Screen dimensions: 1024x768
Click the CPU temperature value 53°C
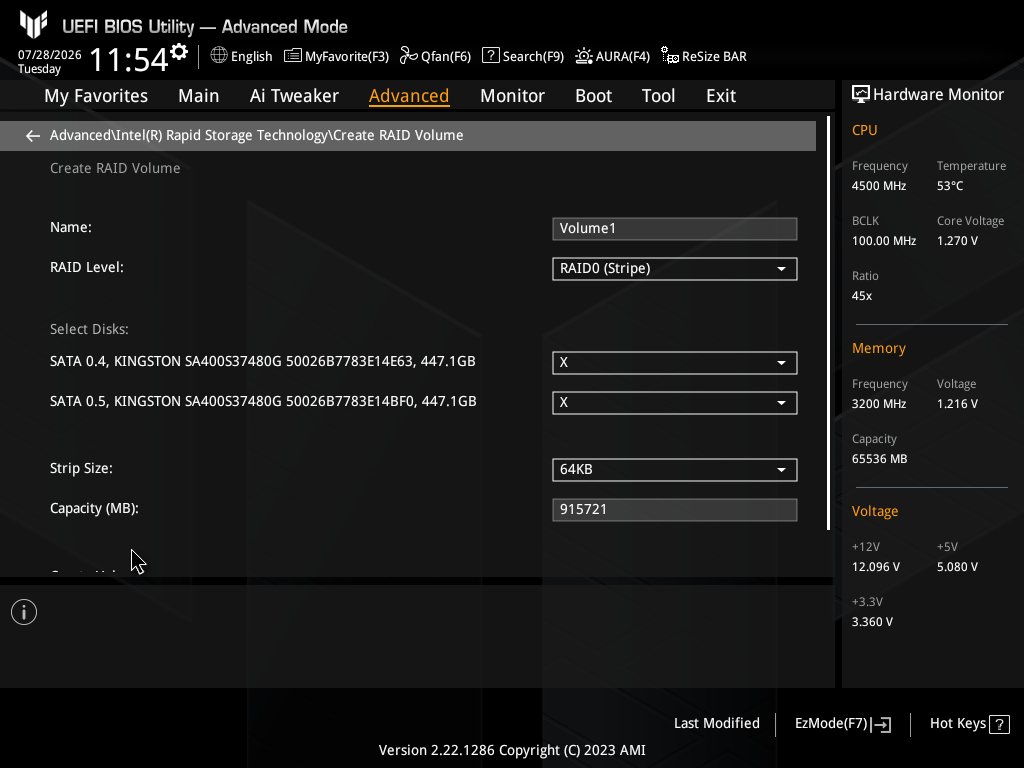pos(950,186)
